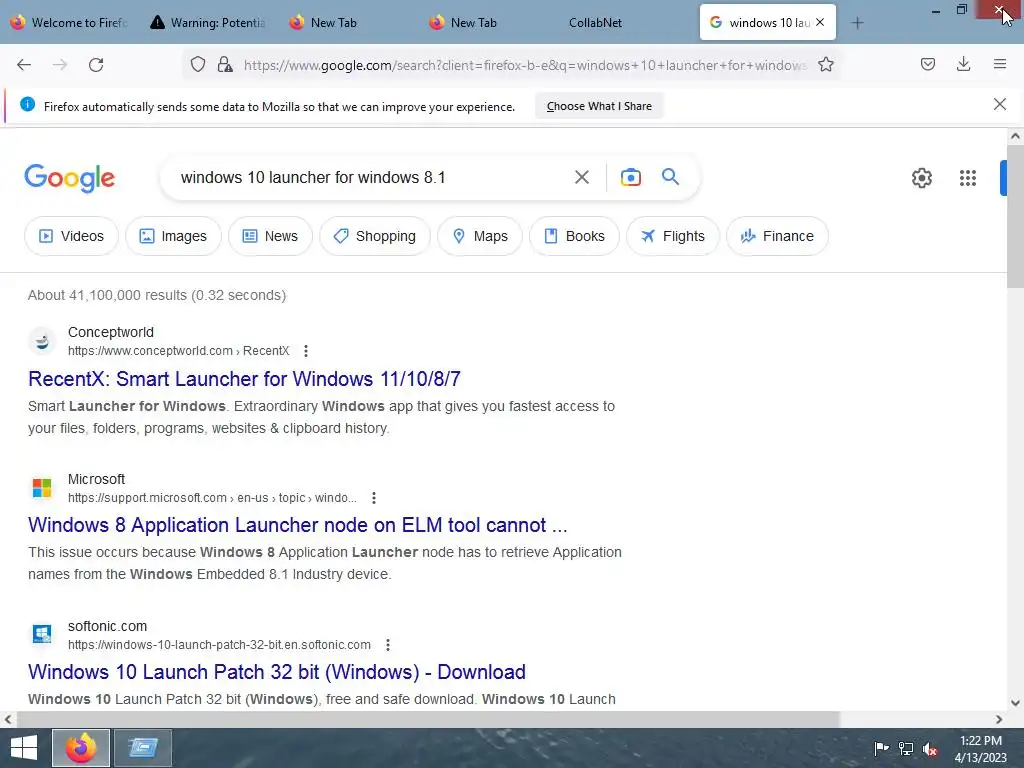Image resolution: width=1024 pixels, height=768 pixels.
Task: Open Google quick settings gear
Action: coord(921,178)
